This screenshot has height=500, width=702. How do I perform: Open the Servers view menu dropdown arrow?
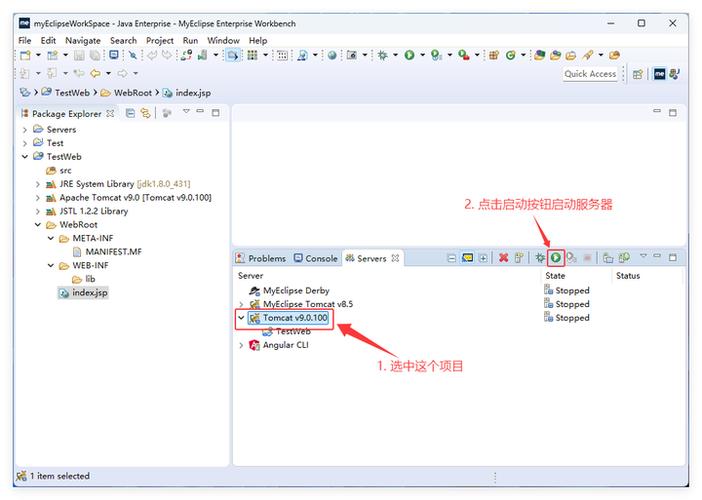tap(643, 257)
